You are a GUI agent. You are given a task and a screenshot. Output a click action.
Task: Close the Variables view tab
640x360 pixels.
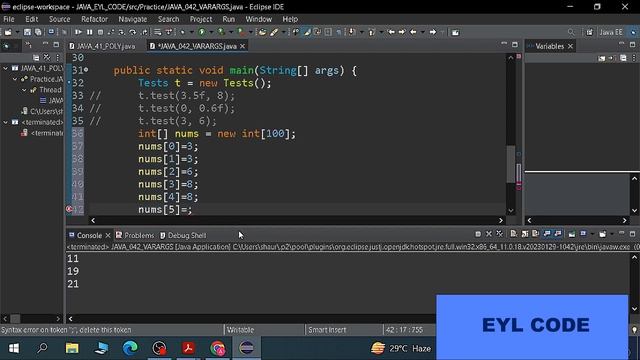pos(571,47)
